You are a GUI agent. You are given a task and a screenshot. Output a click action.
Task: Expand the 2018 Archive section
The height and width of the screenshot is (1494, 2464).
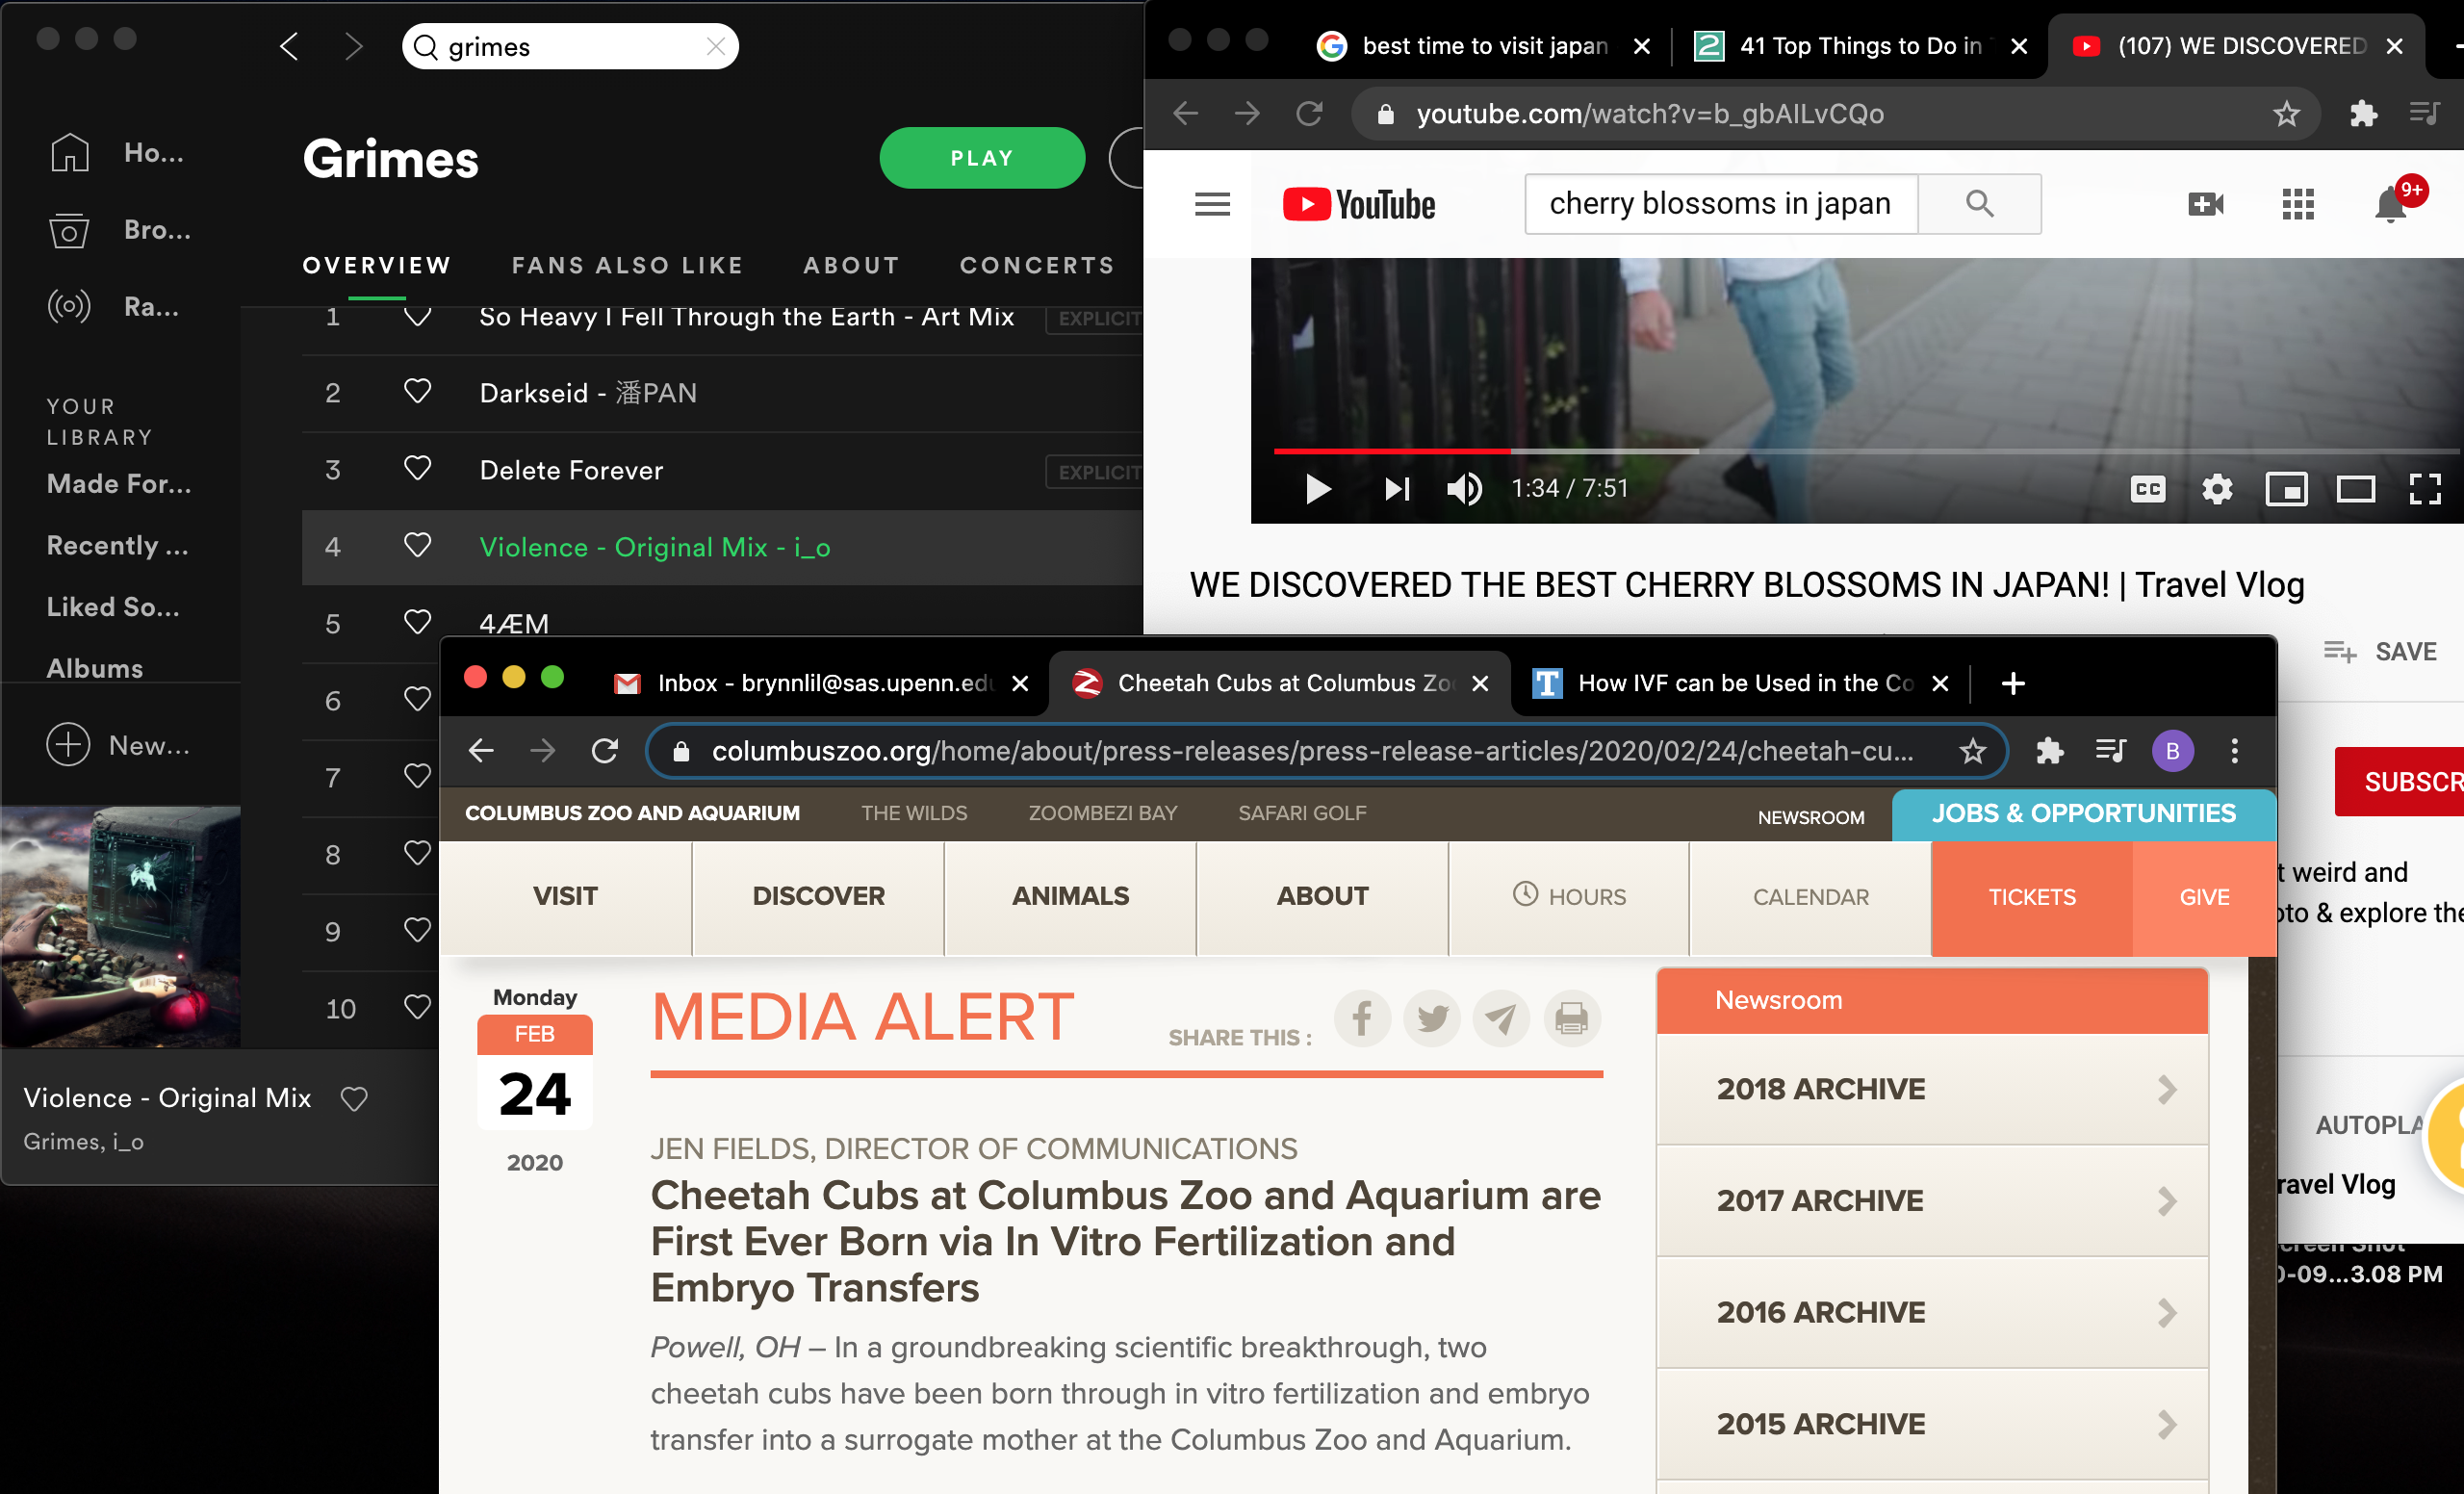coord(1932,1089)
